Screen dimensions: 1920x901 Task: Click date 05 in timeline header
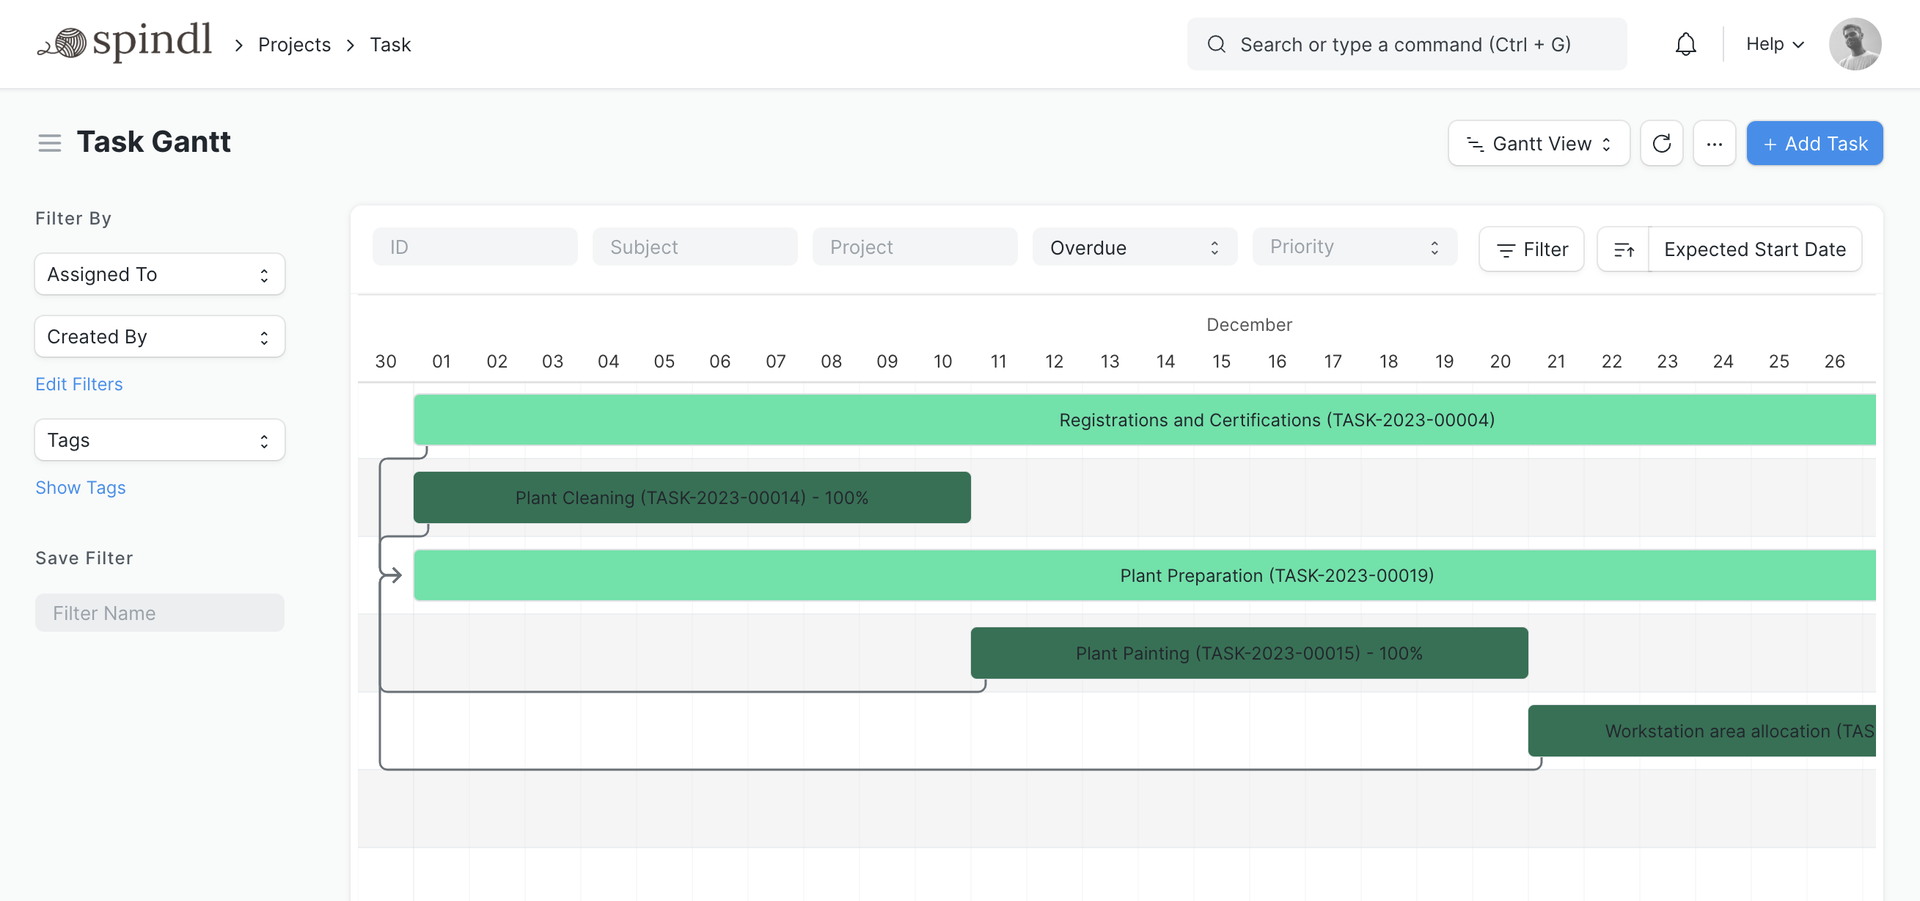(664, 361)
